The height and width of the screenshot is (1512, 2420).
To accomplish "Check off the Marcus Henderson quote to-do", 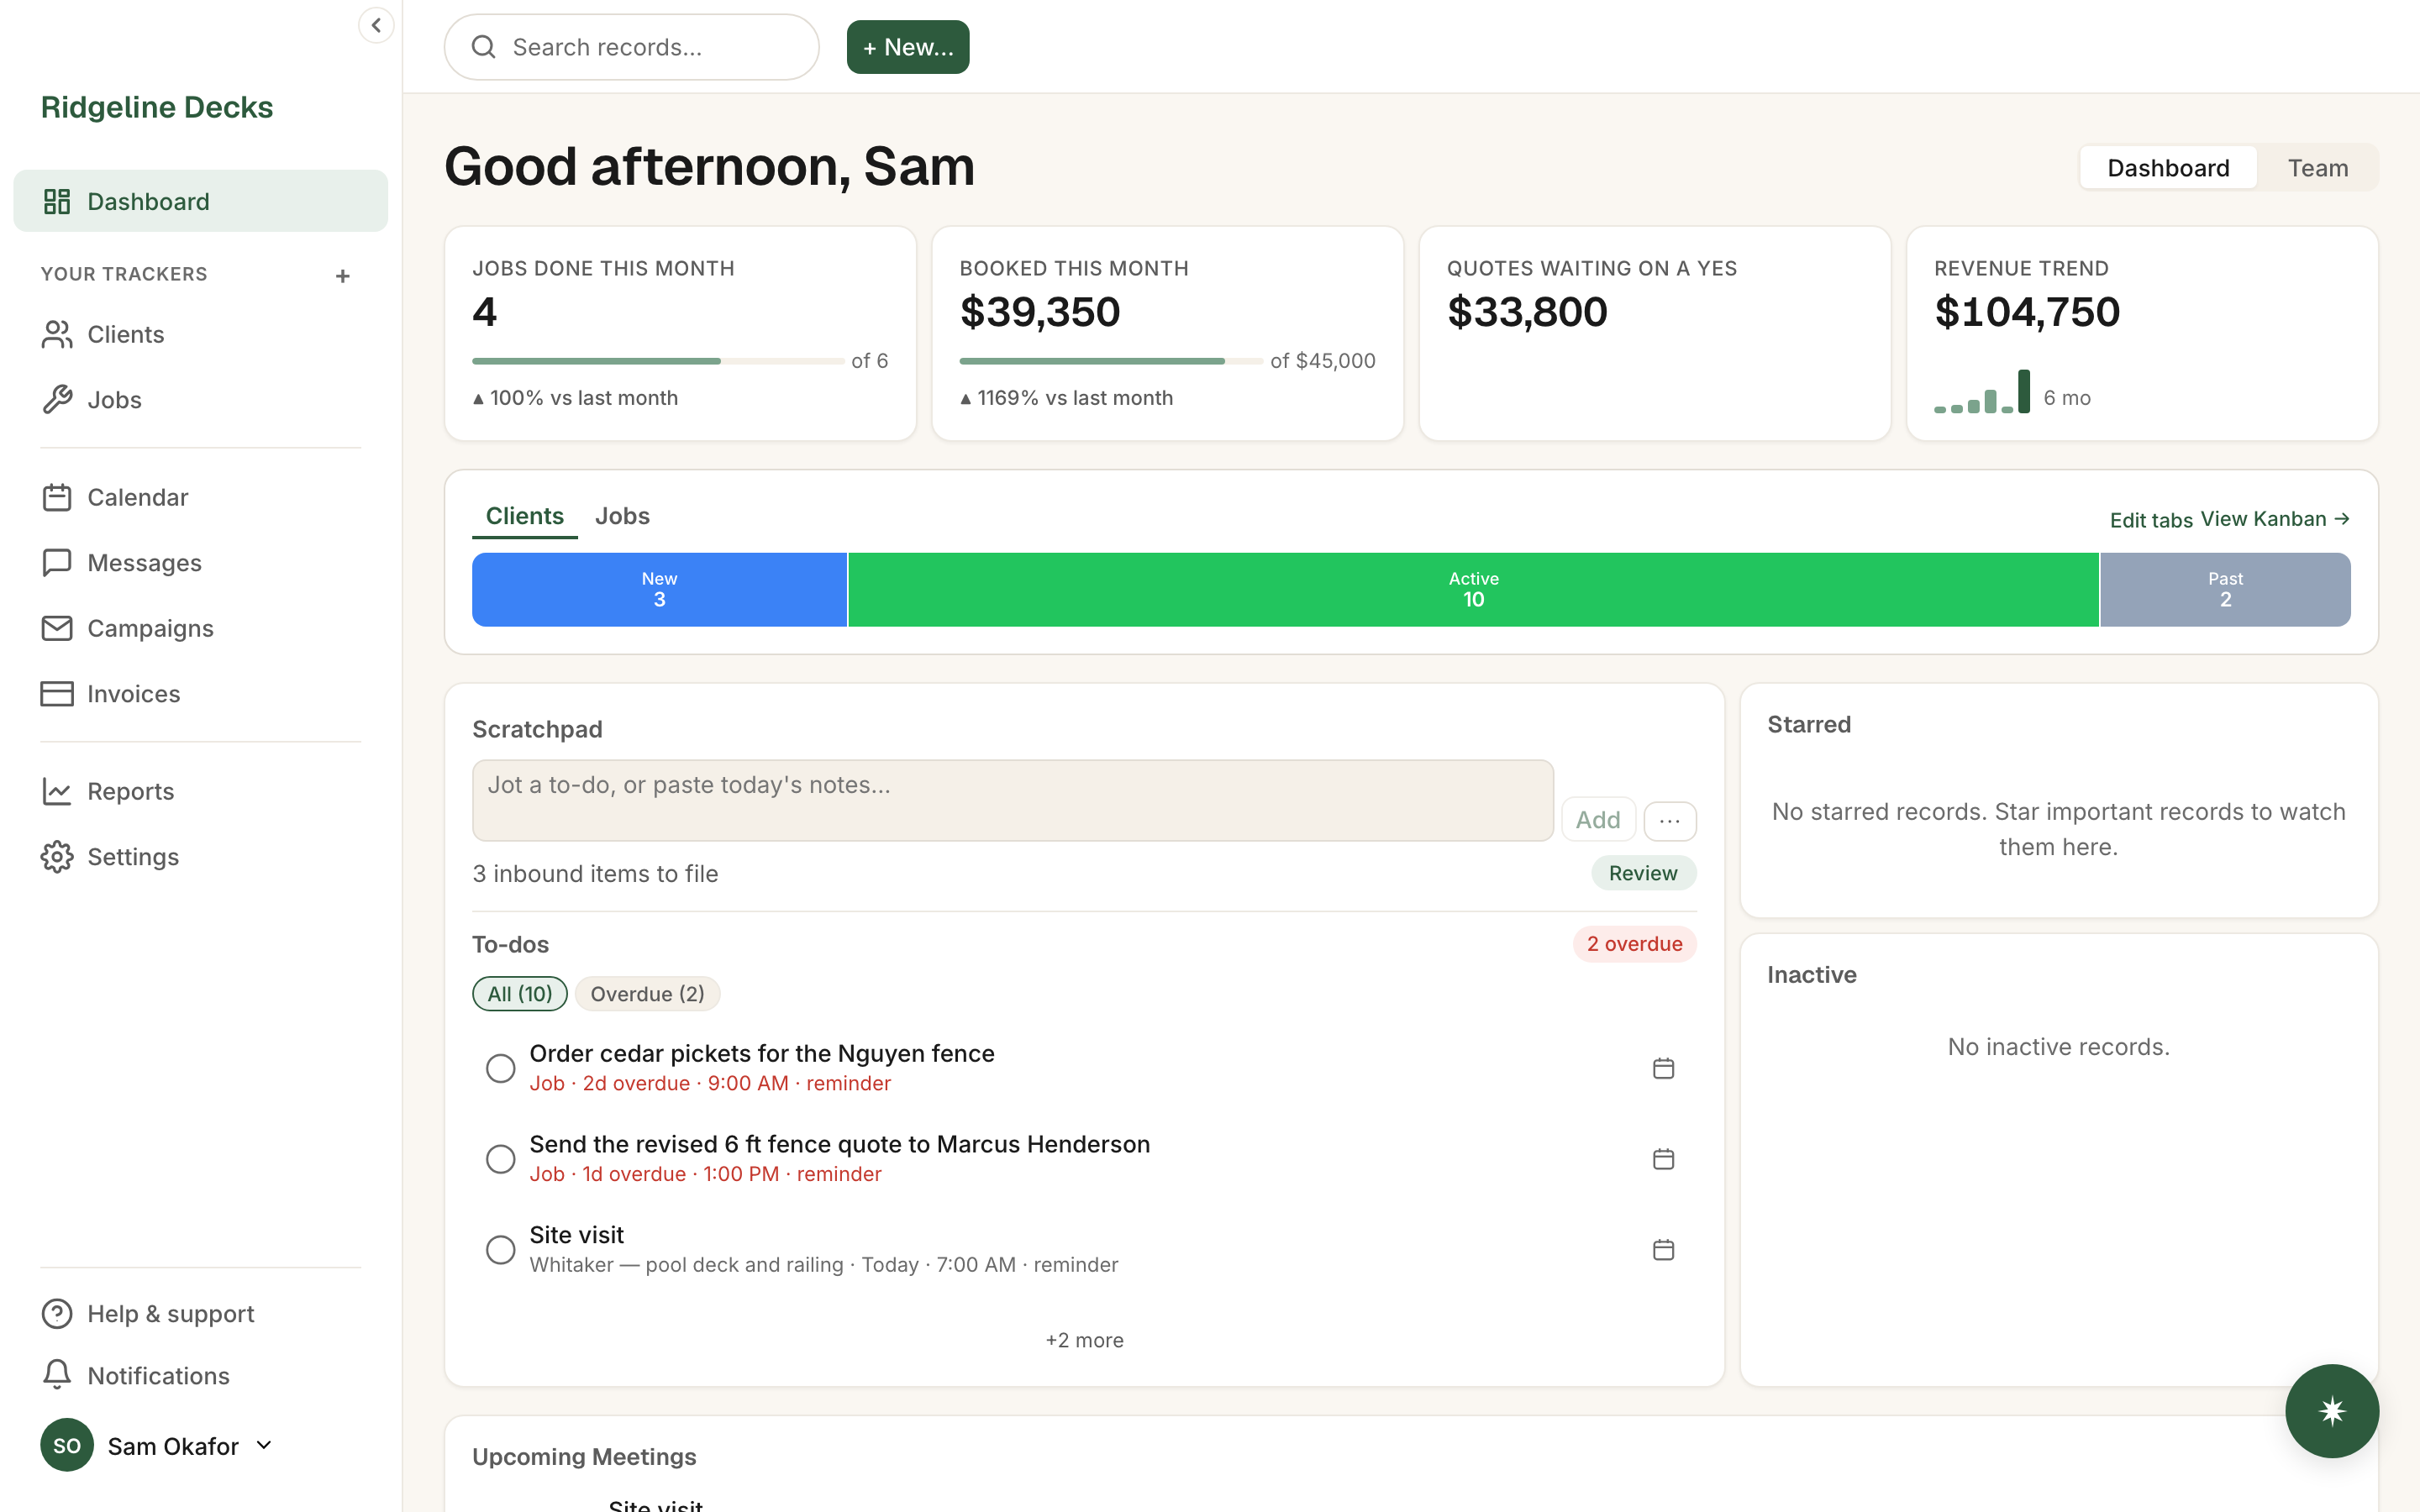I will click(500, 1159).
